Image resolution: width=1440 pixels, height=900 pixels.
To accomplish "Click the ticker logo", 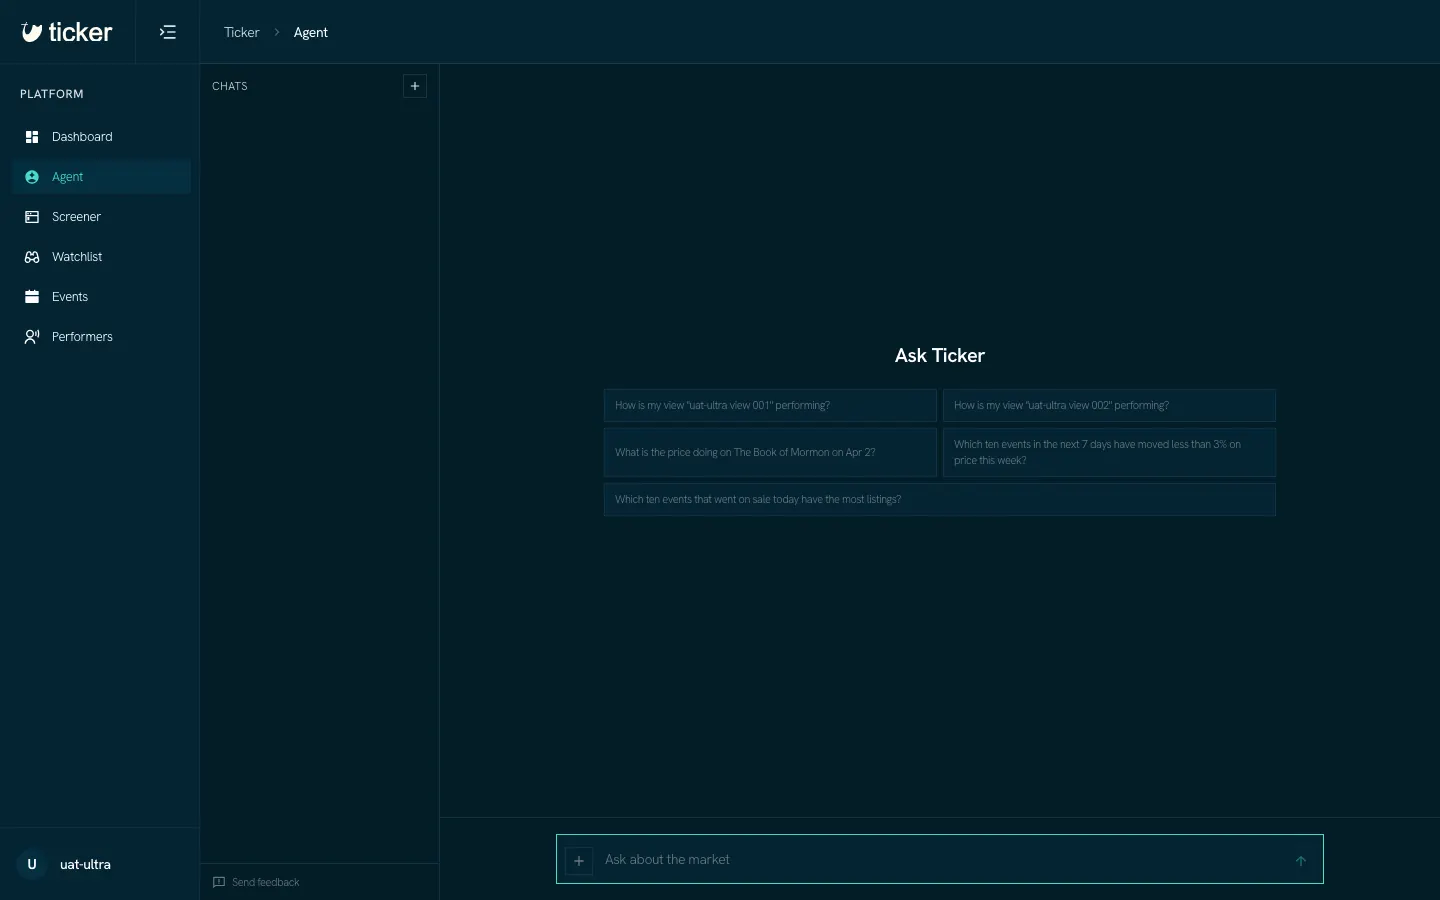I will [x=66, y=32].
